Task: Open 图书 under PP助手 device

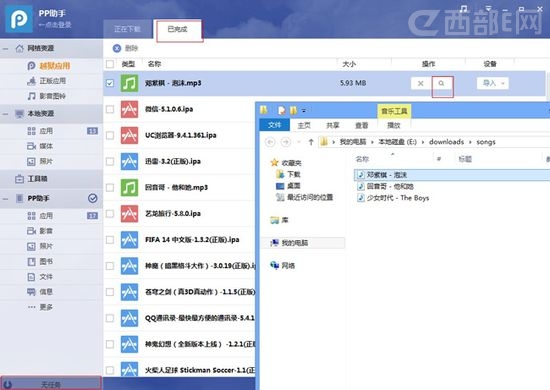Action: pyautogui.click(x=40, y=262)
